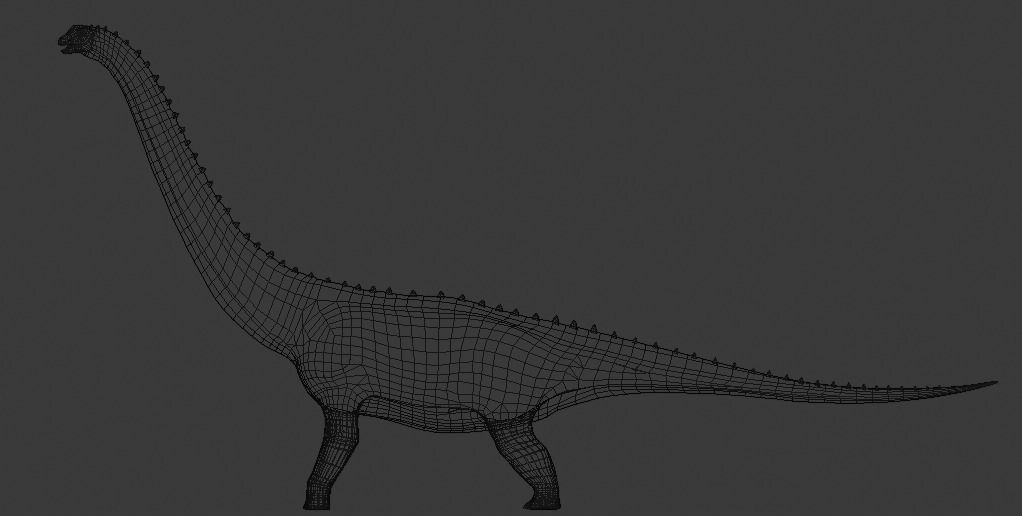
Task: Select the dinosaur's torso mesh
Action: tap(430, 362)
